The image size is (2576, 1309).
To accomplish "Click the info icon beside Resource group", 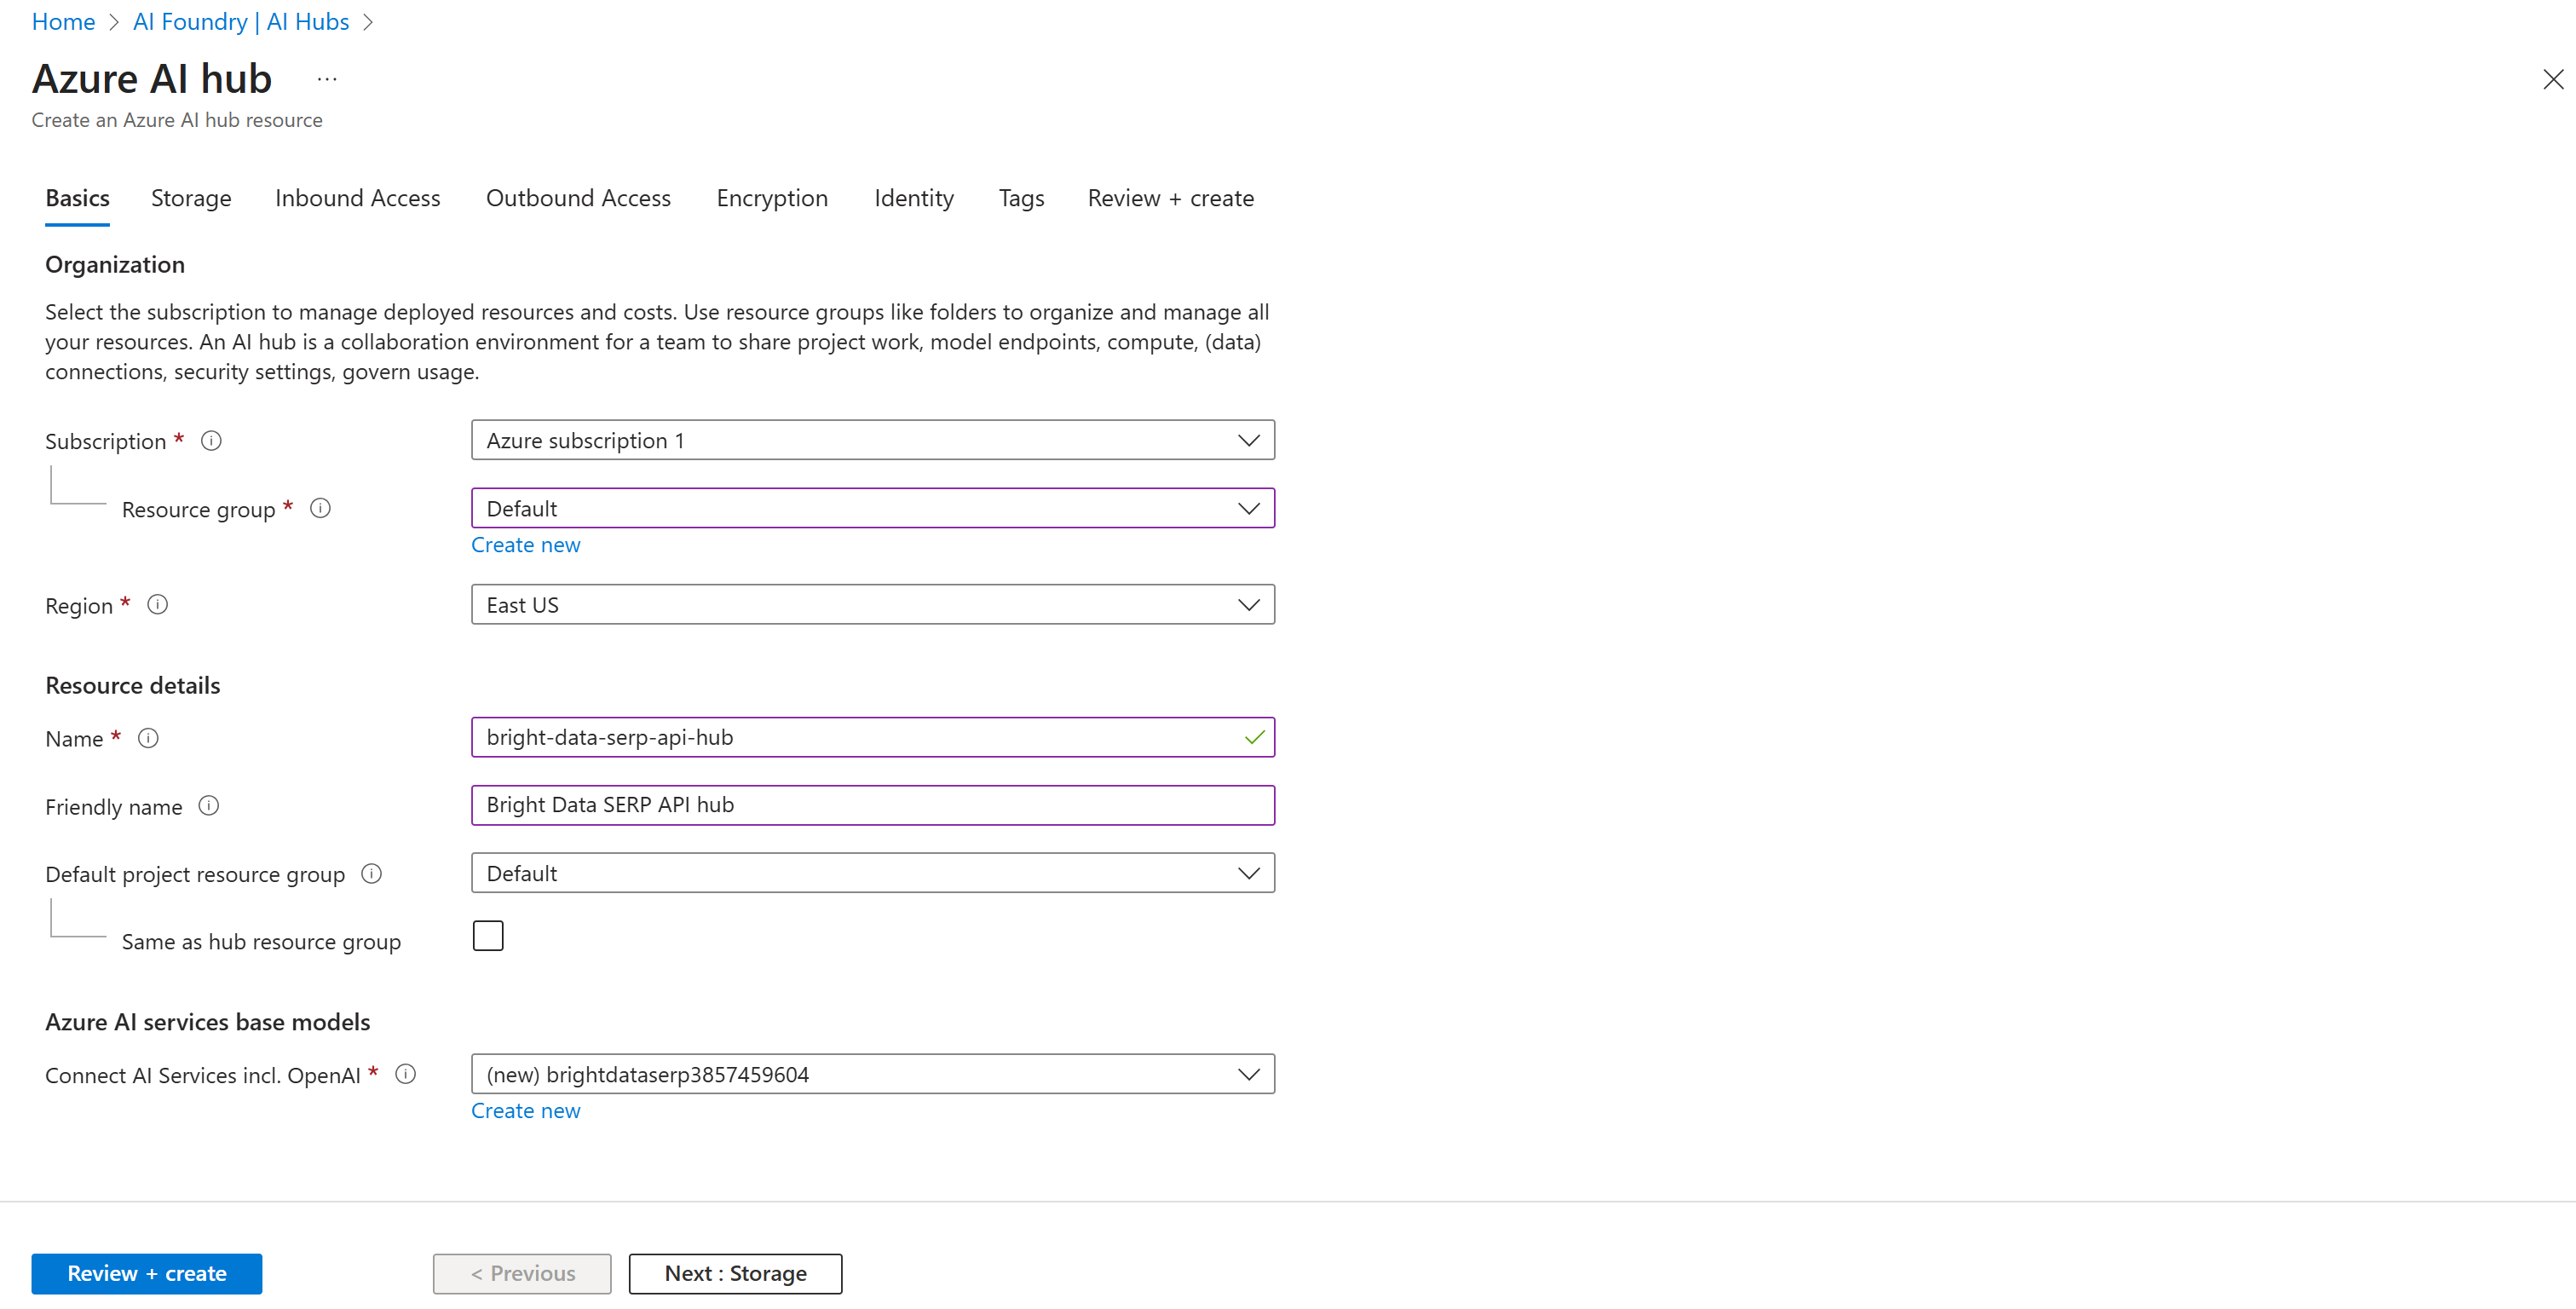I will (x=320, y=508).
